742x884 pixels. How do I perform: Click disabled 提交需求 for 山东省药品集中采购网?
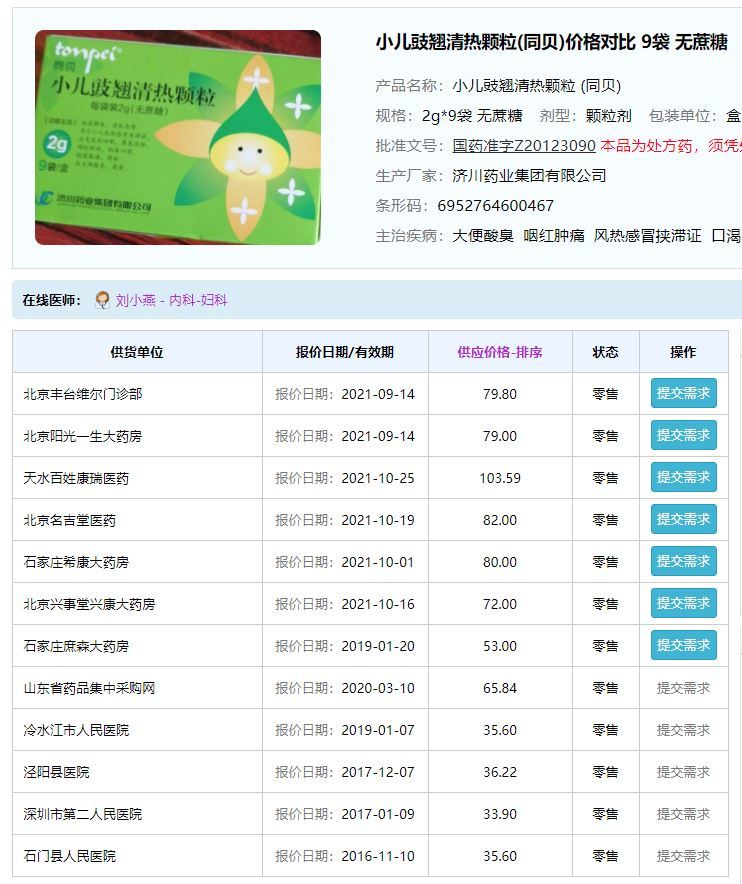683,688
